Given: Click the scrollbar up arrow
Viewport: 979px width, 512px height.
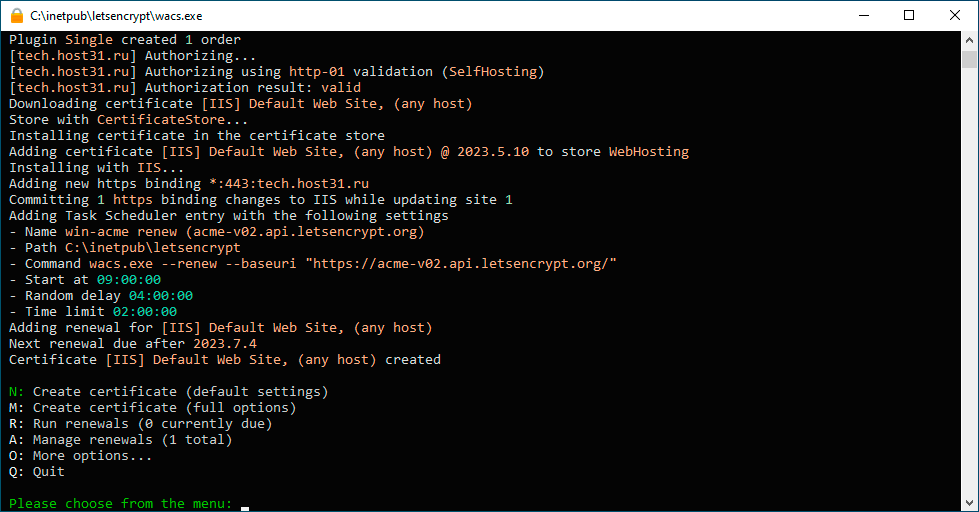Looking at the screenshot, I should click(x=969, y=39).
